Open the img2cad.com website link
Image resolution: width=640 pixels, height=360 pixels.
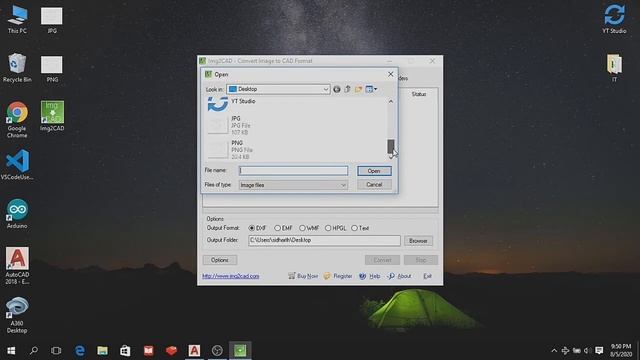tap(231, 276)
